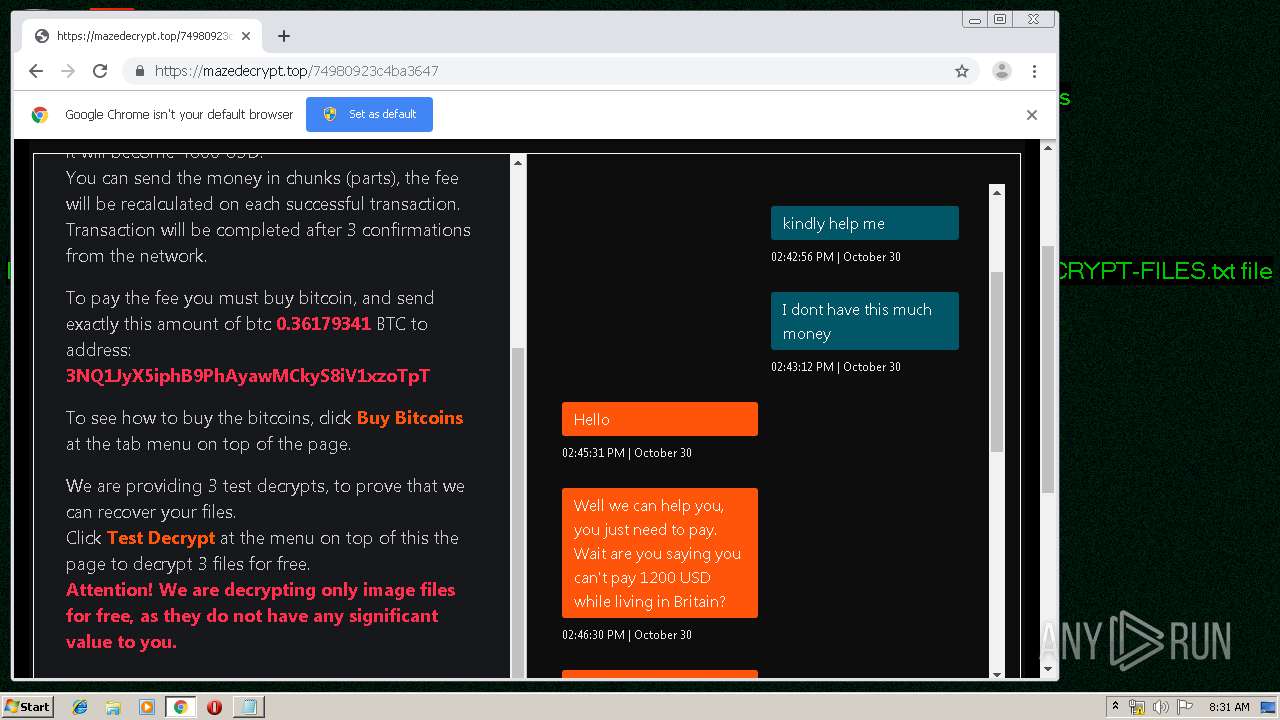1280x720 pixels.
Task: Select the mazedecrypt.top browser tab
Action: click(x=143, y=36)
